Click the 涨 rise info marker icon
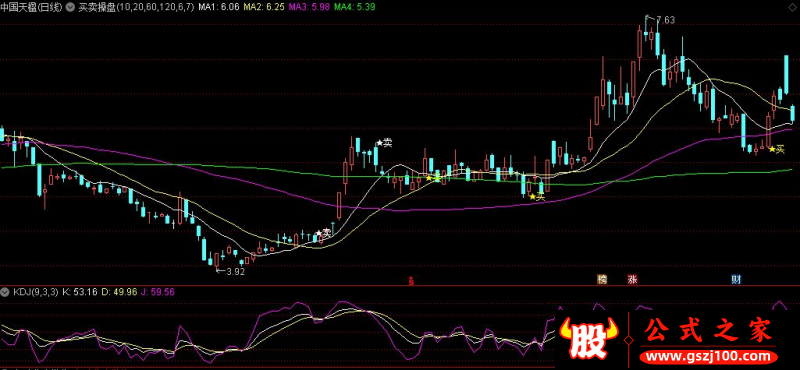800x370 pixels. pos(632,279)
